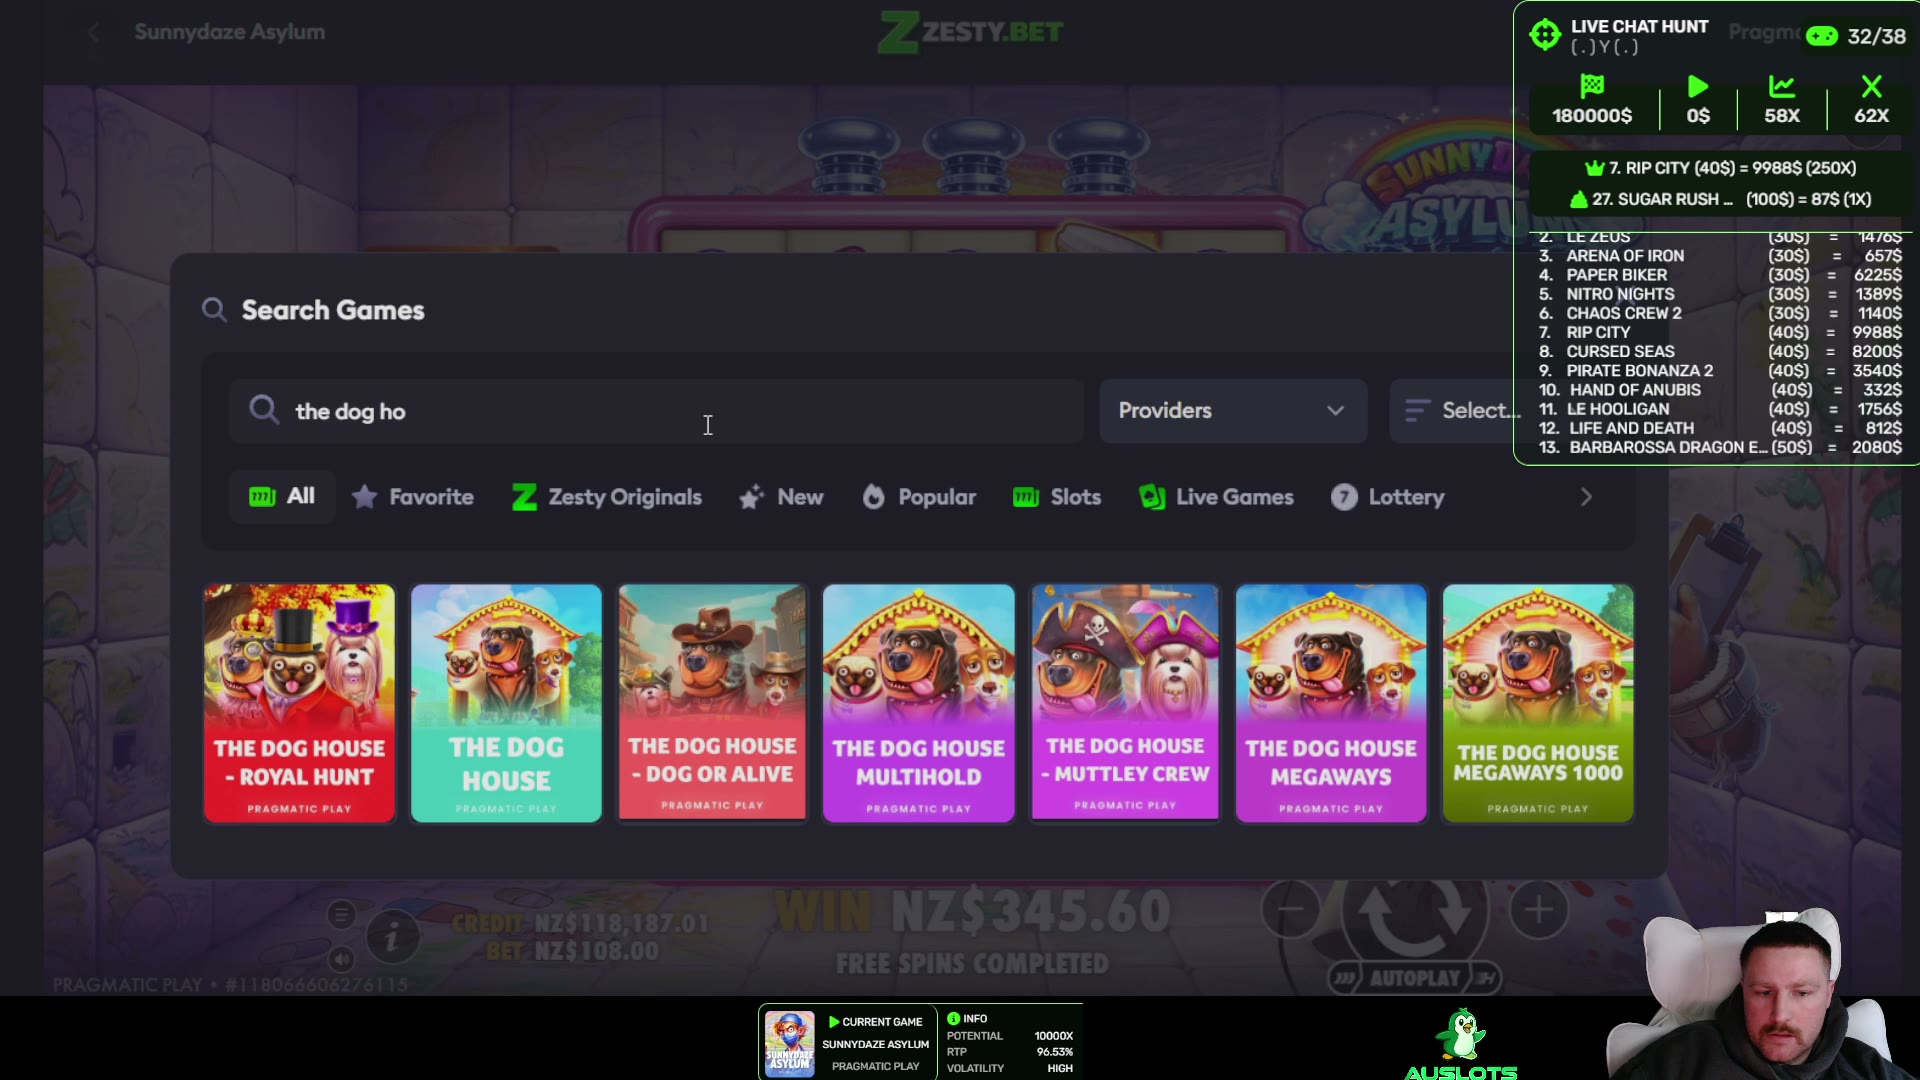Click the X multiplier icon above 62X
The height and width of the screenshot is (1080, 1920).
(1872, 86)
